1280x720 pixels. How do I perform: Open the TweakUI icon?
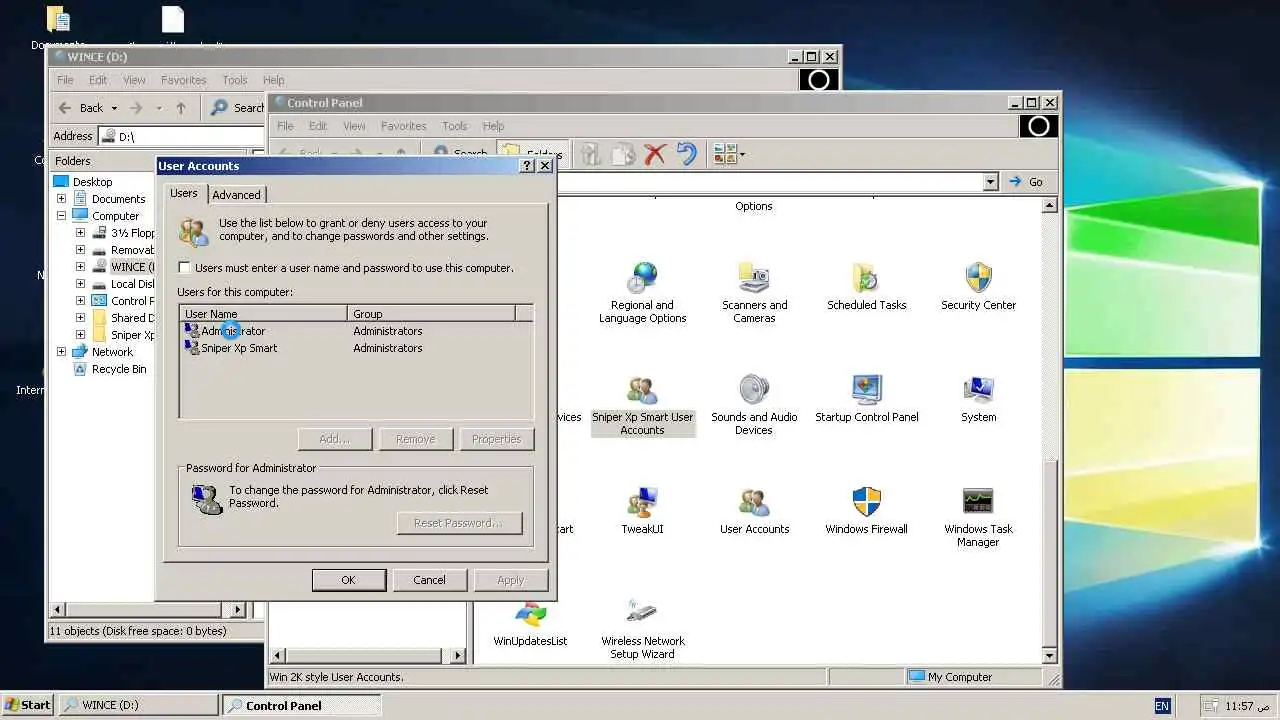(x=642, y=511)
